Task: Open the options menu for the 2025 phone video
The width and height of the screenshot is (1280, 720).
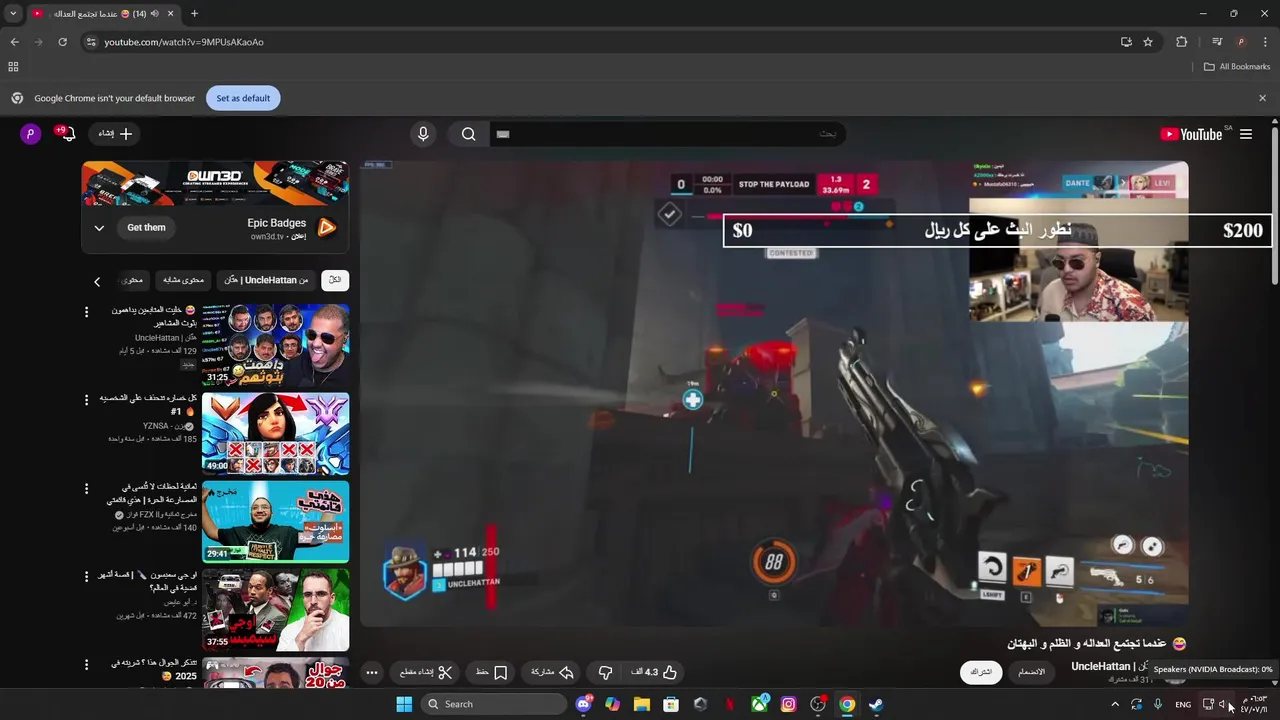Action: pos(86,664)
